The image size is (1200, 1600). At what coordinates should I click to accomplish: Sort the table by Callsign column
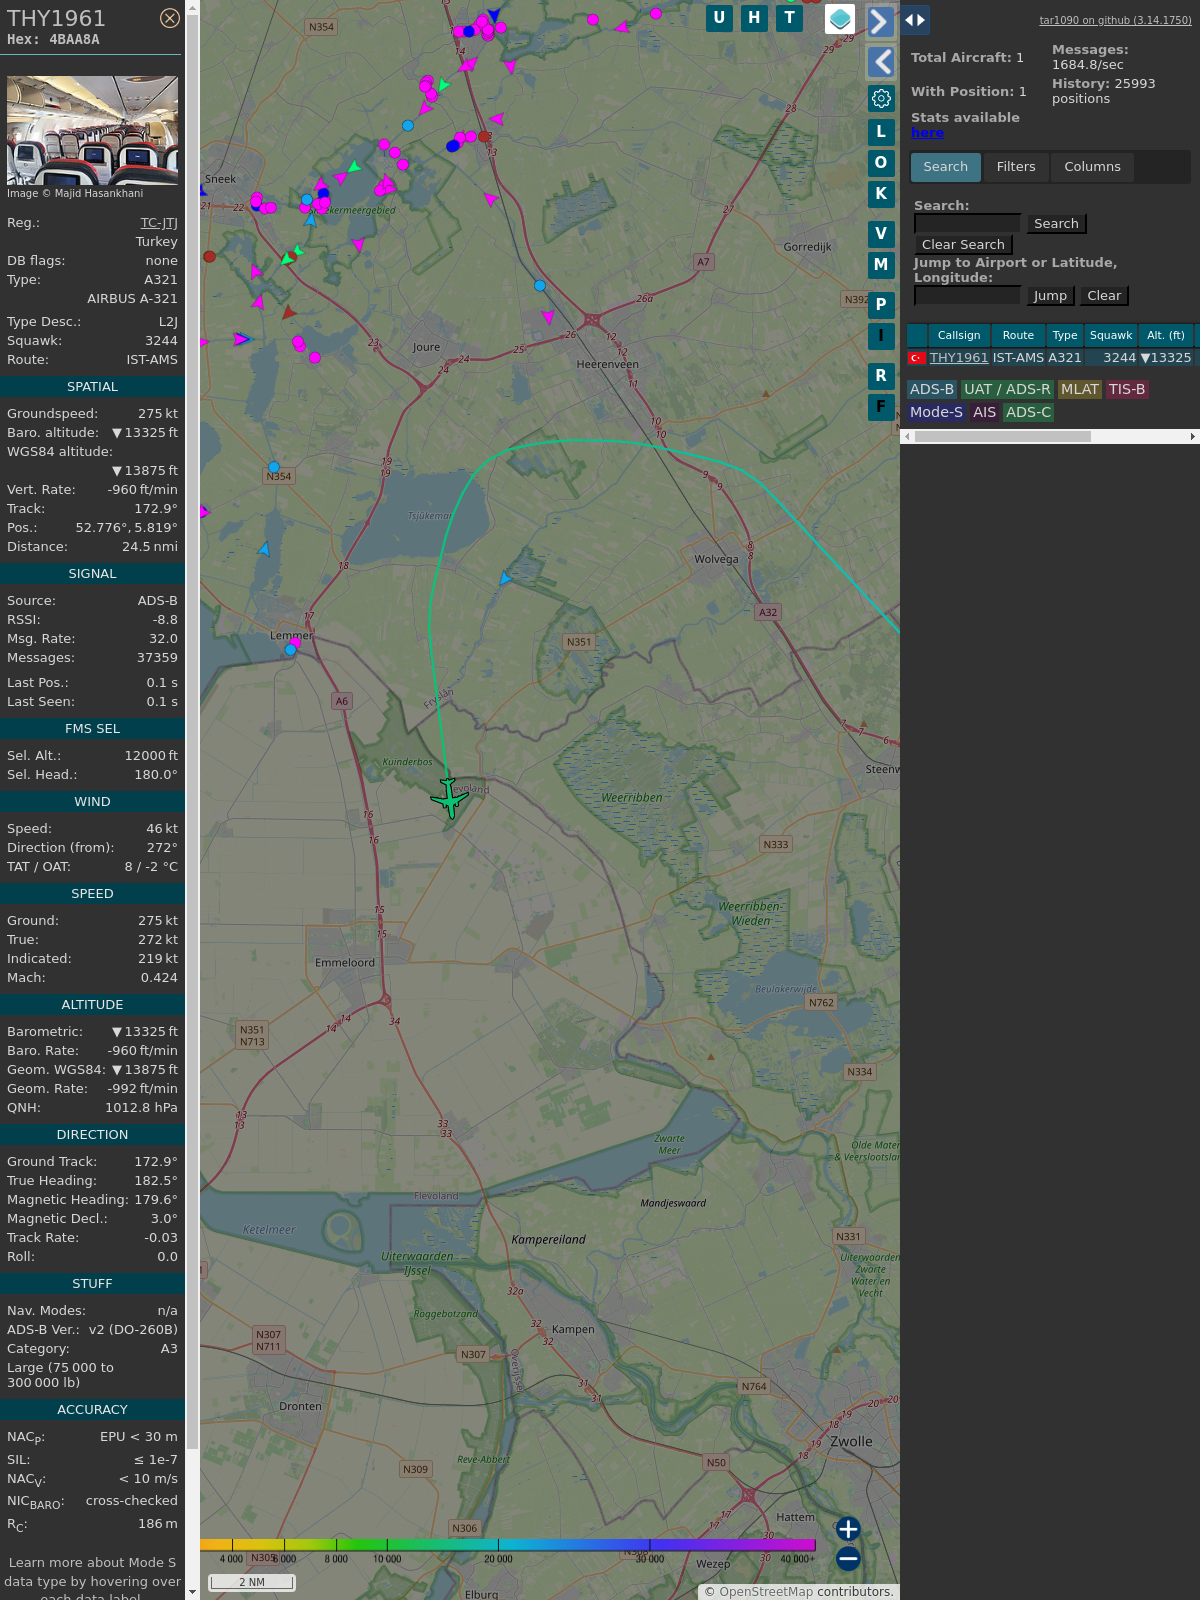(959, 335)
